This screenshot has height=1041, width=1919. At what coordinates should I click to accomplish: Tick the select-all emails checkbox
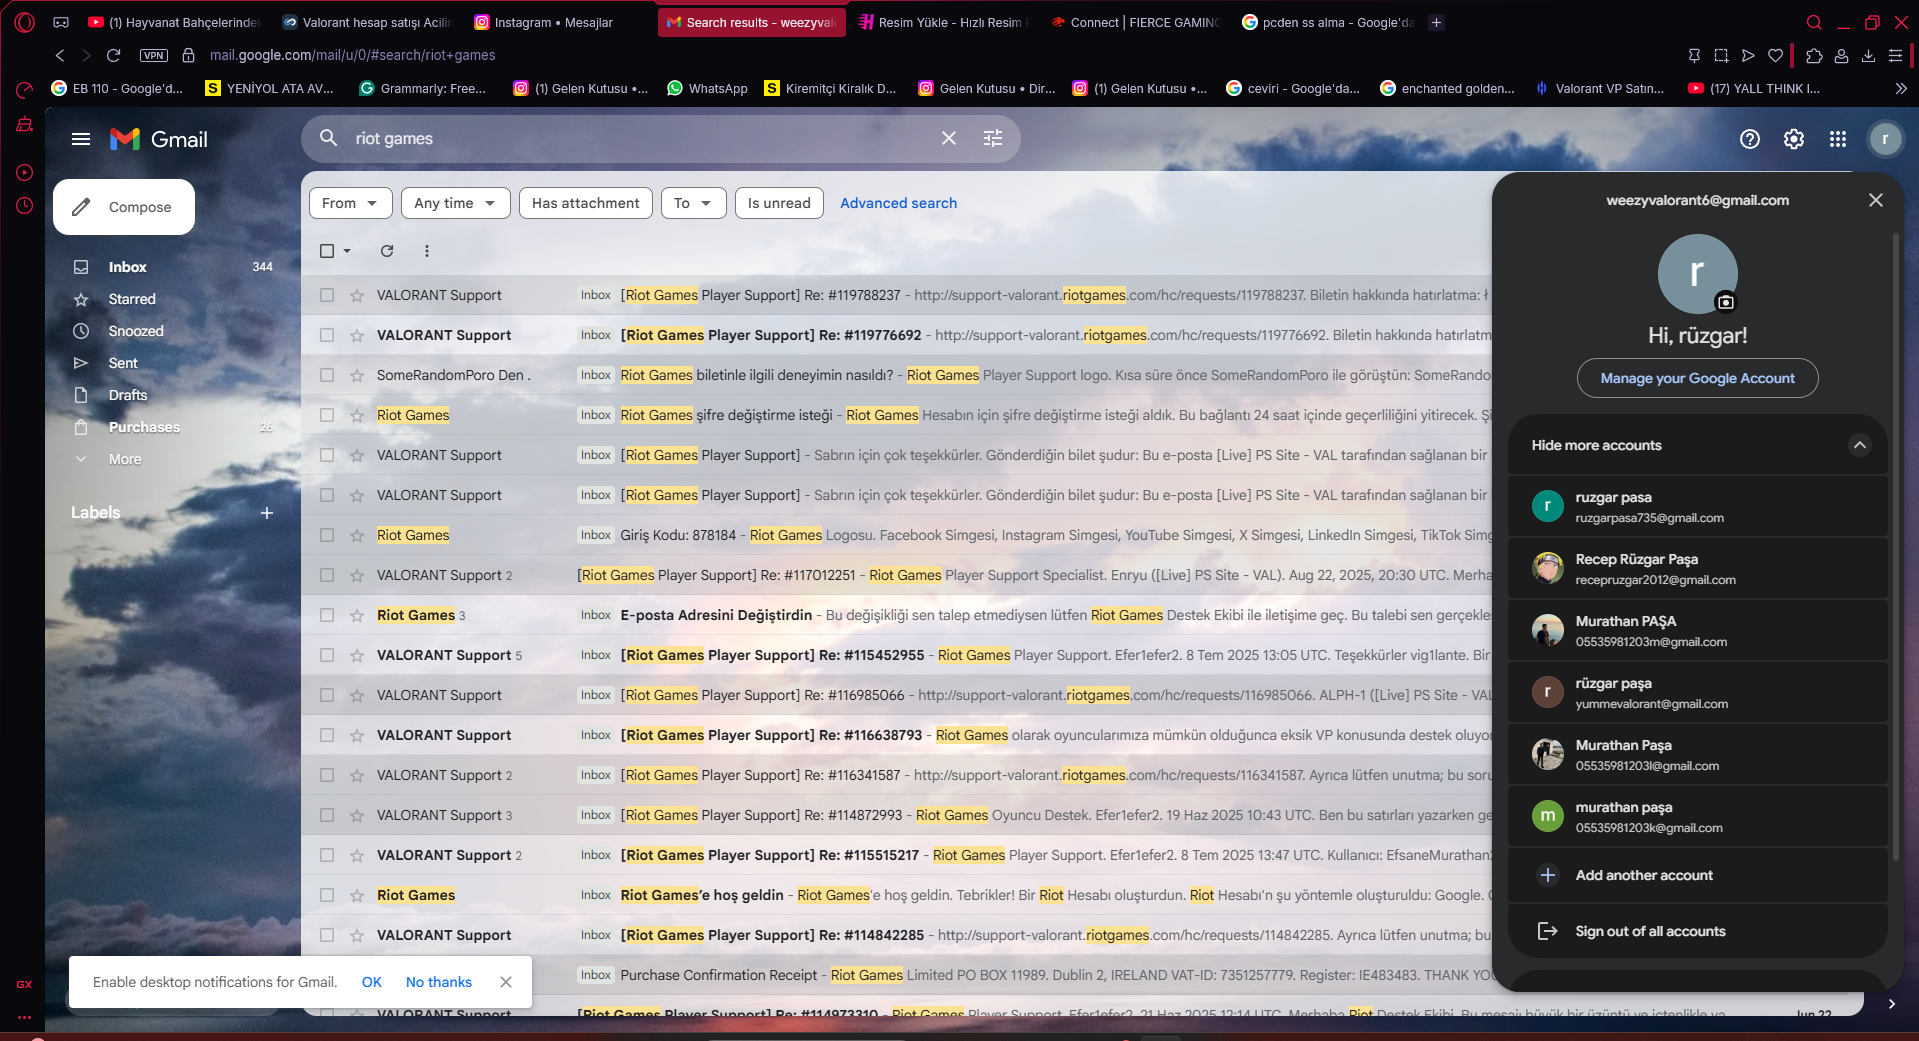327,251
